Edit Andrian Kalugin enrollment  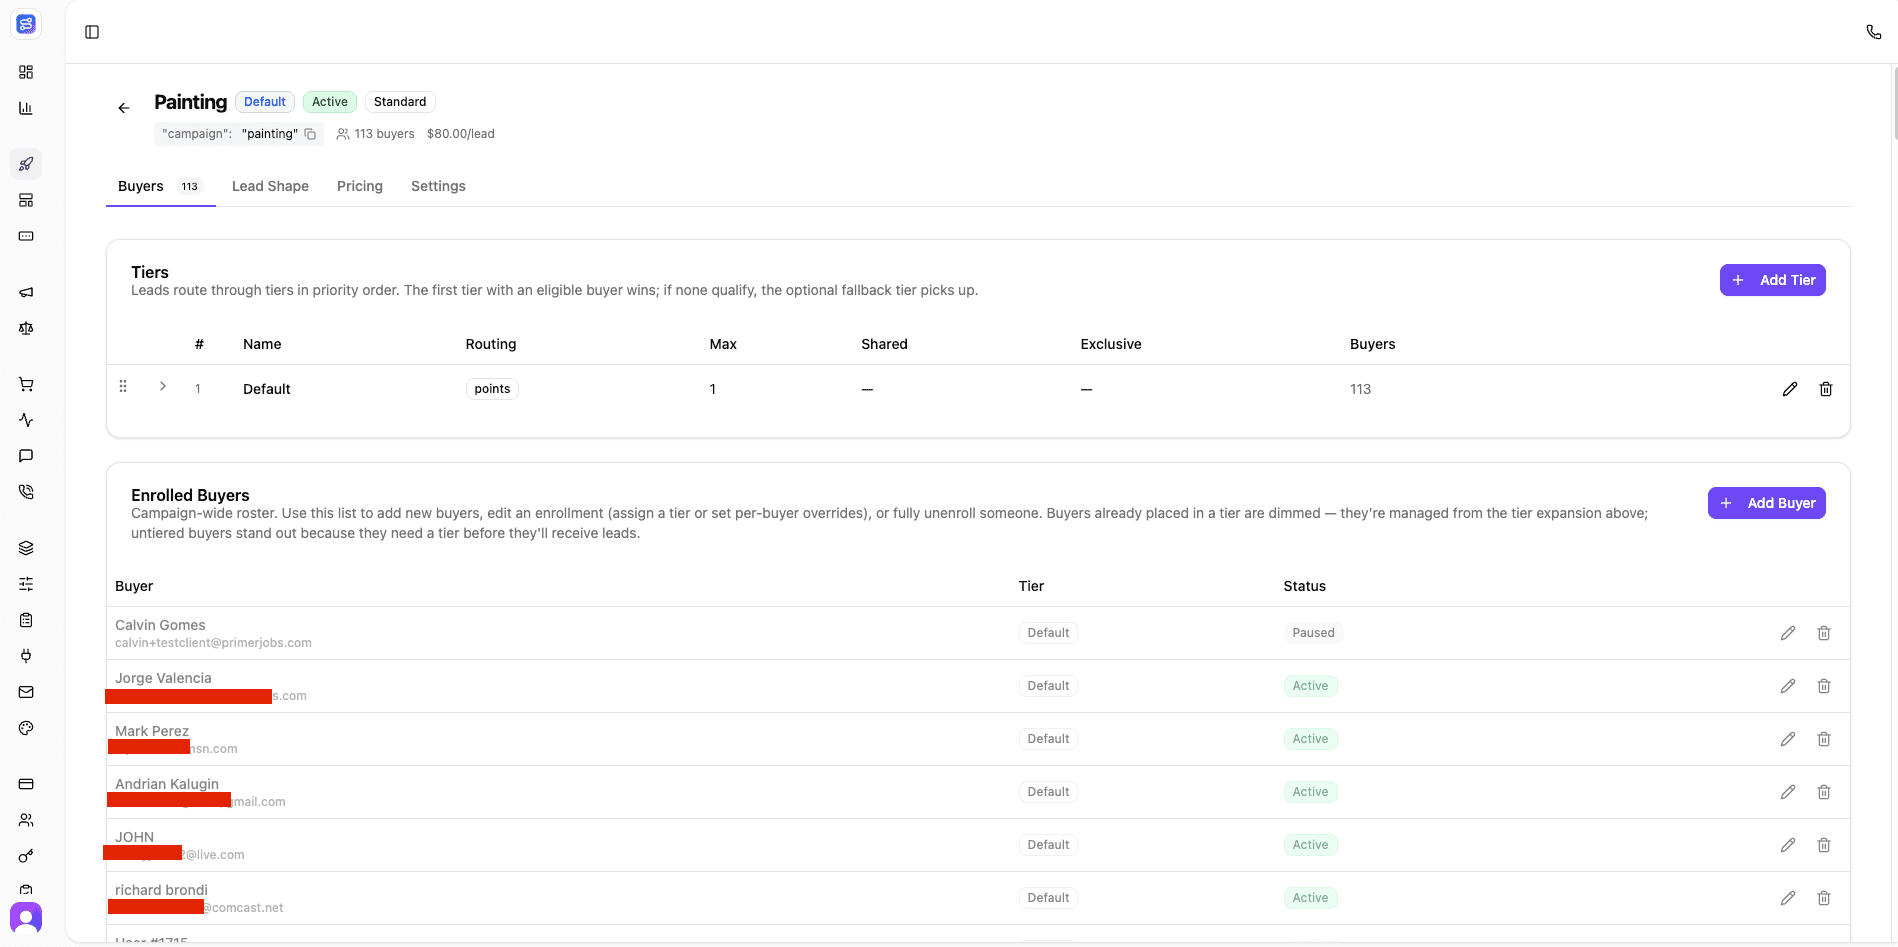[1788, 792]
